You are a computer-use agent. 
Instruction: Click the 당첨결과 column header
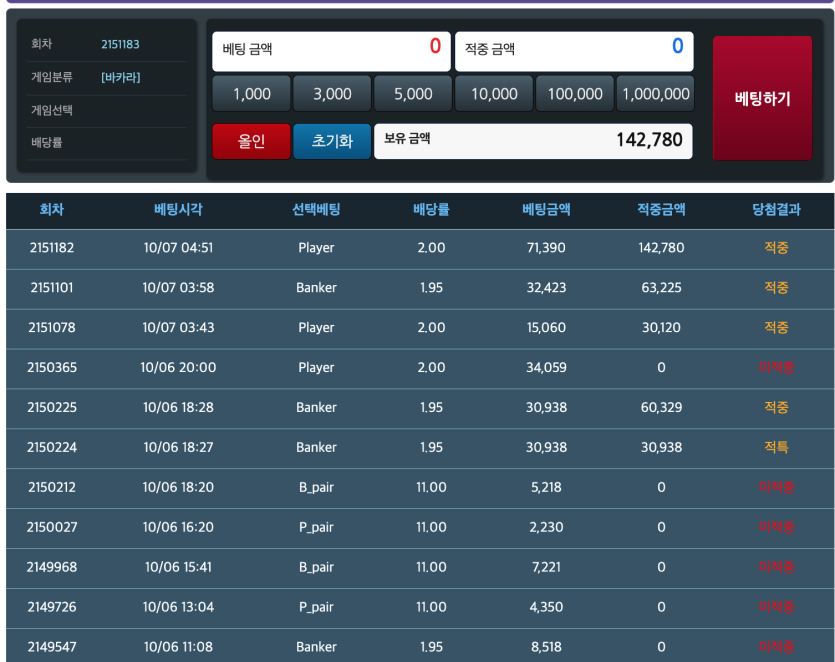[776, 209]
